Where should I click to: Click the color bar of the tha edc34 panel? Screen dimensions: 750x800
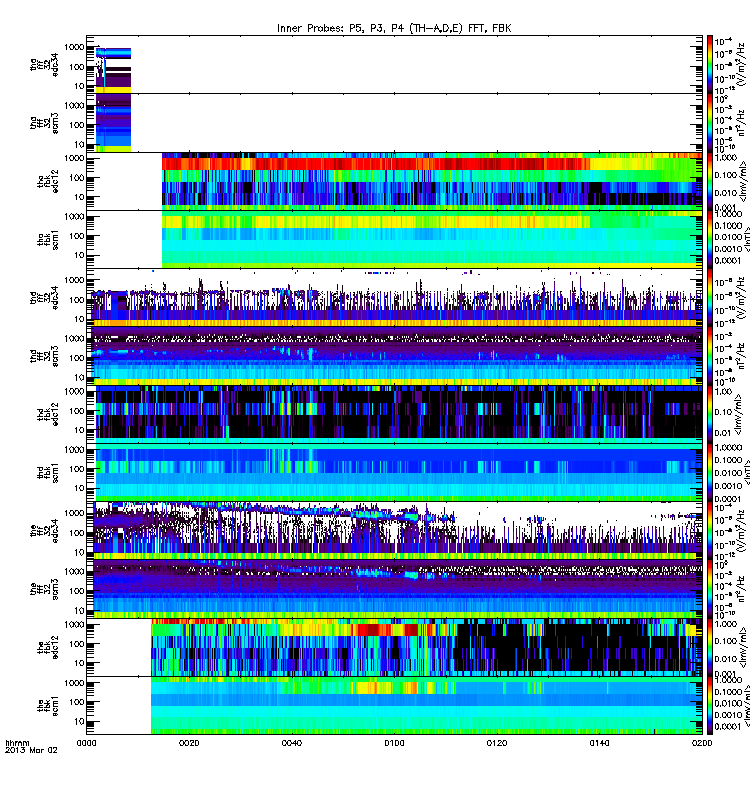(710, 64)
